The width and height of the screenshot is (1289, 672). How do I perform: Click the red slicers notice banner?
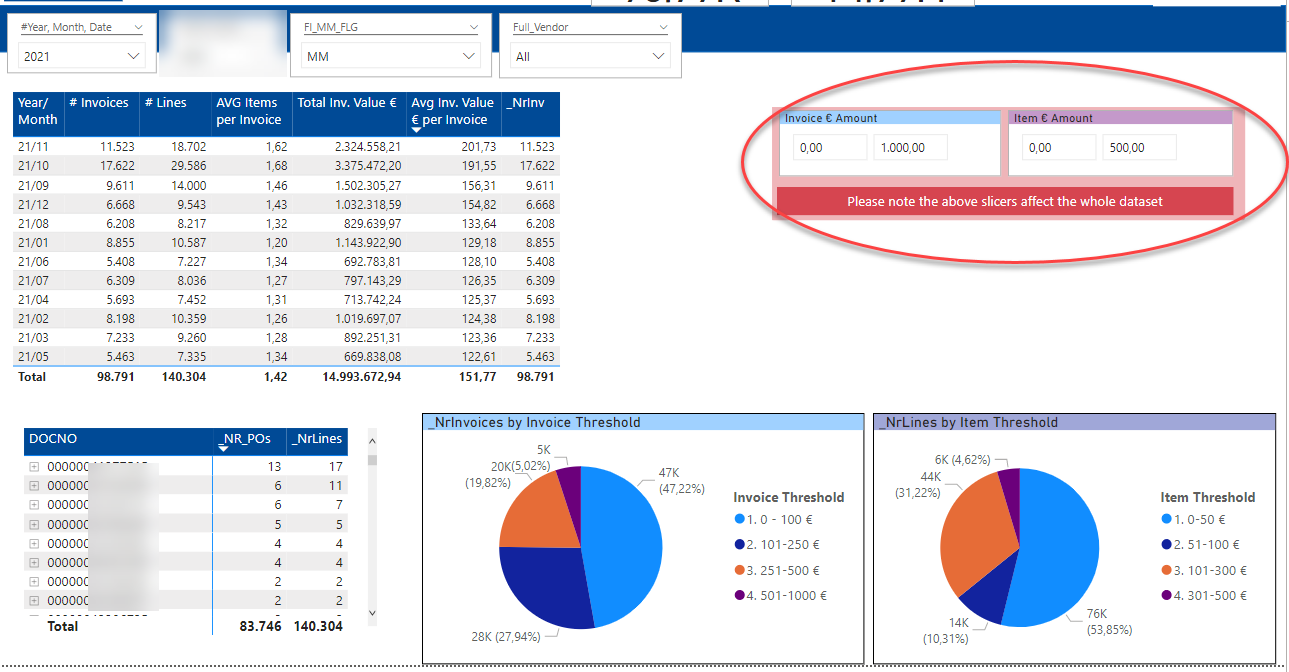point(1004,201)
